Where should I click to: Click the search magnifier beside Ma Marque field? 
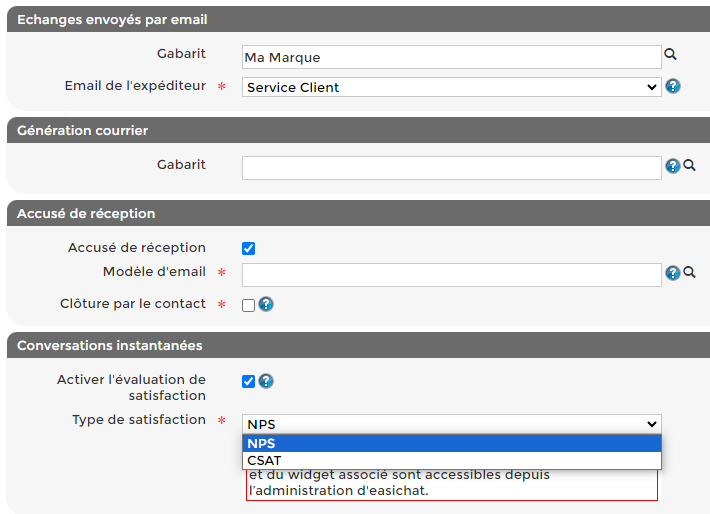point(671,56)
